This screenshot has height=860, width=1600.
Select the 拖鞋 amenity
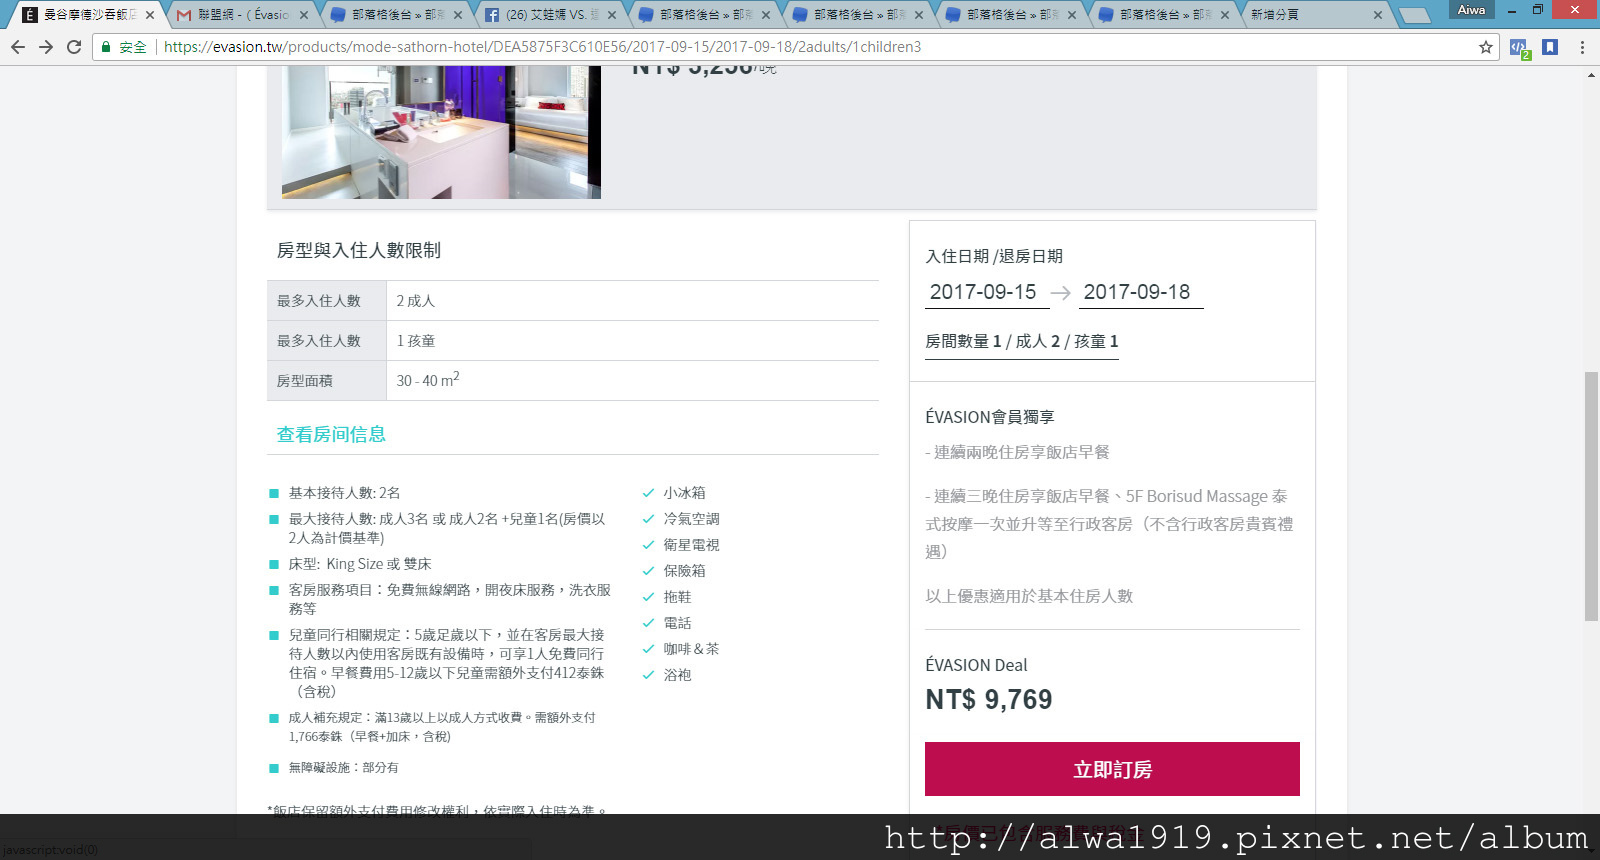pyautogui.click(x=677, y=597)
